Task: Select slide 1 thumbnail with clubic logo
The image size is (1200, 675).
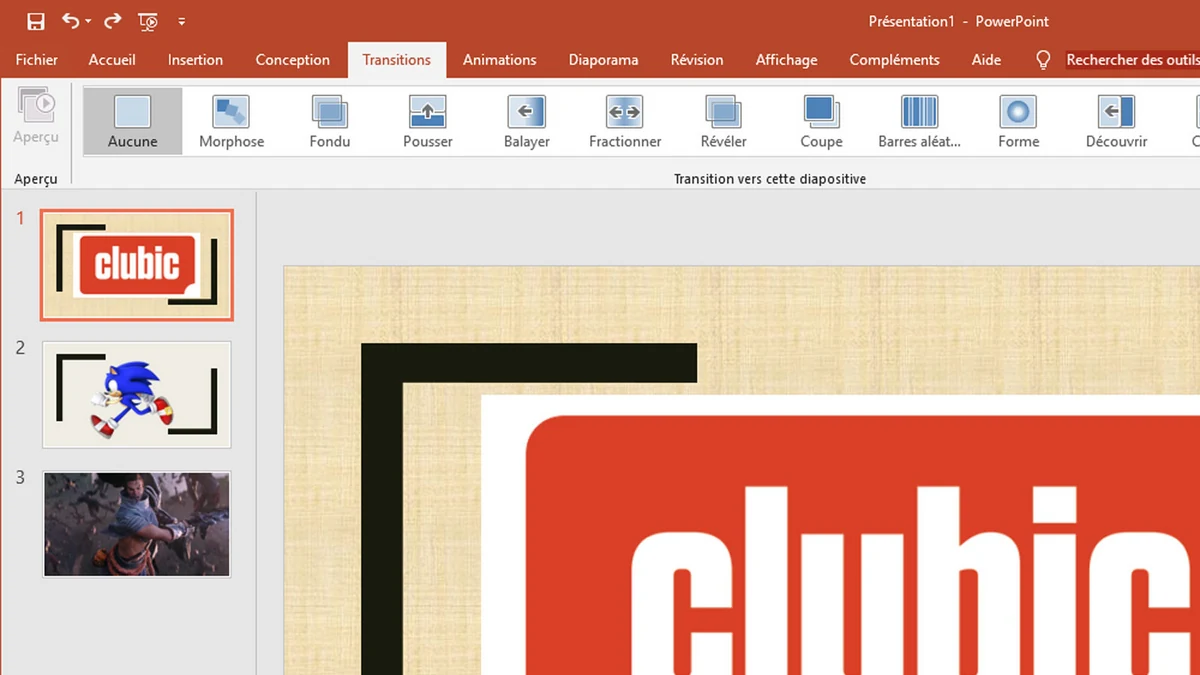Action: point(137,265)
